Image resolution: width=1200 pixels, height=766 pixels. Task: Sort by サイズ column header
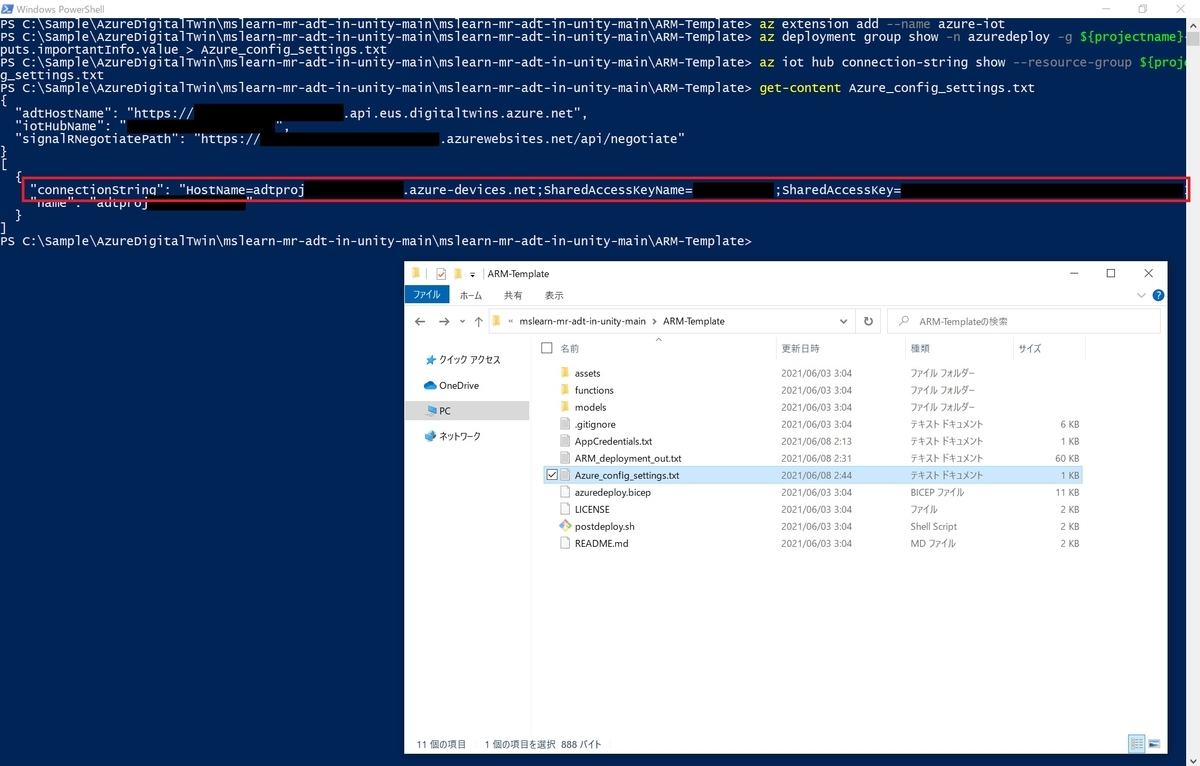pos(1029,348)
